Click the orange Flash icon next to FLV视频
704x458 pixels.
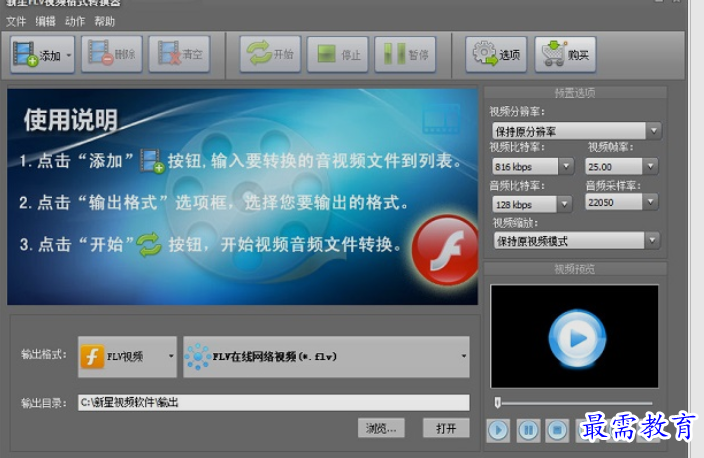pyautogui.click(x=92, y=357)
